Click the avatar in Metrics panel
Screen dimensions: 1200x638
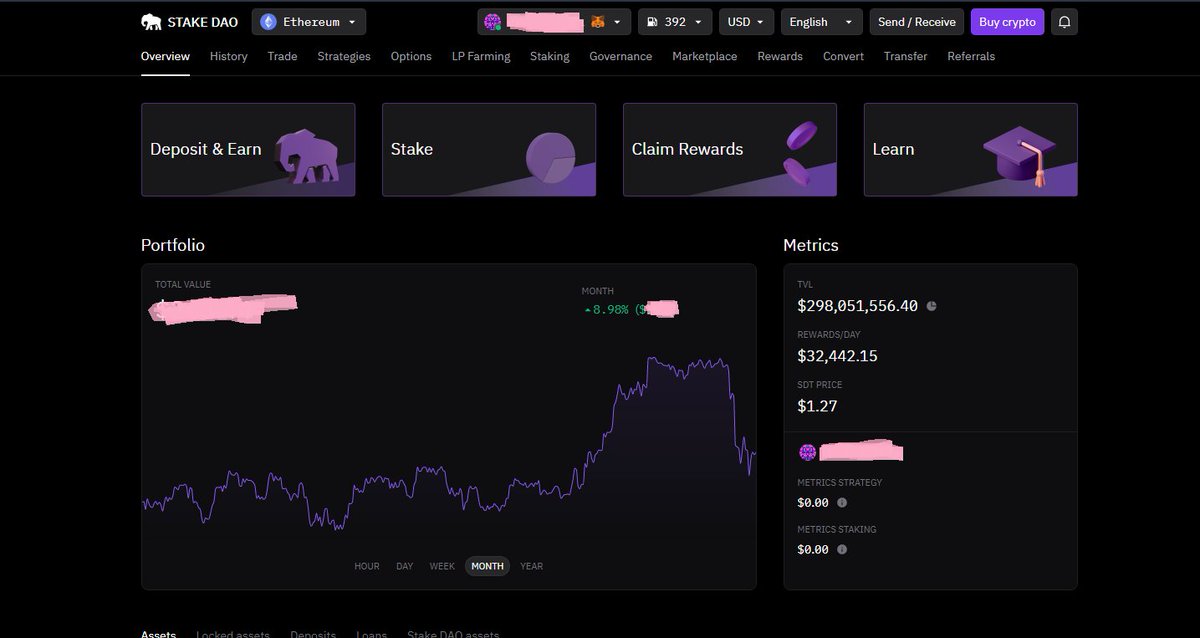(x=808, y=452)
